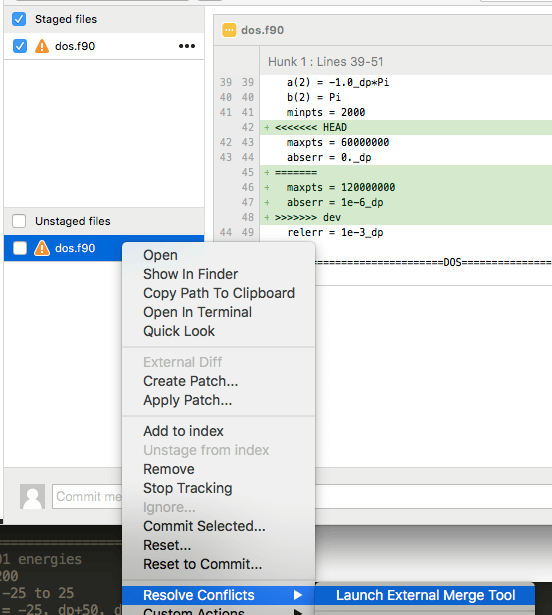The image size is (552, 615).
Task: Open the three-dot menu for staged dos.f90
Action: (187, 46)
